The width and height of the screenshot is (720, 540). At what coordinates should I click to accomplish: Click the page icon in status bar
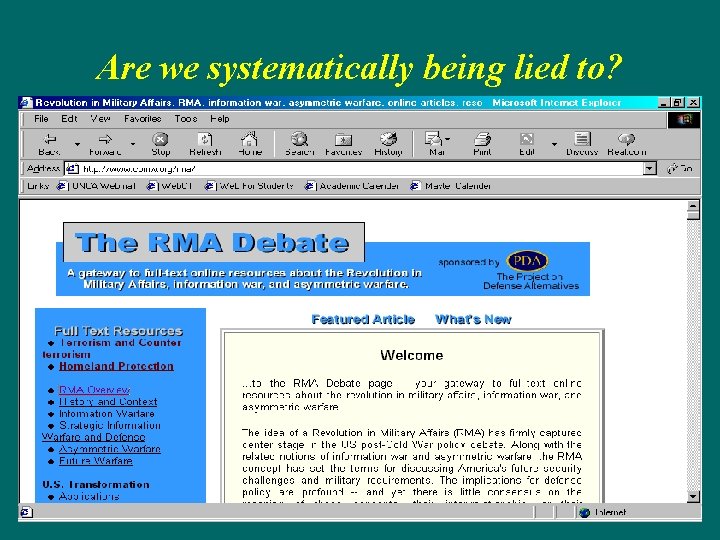pos(26,512)
